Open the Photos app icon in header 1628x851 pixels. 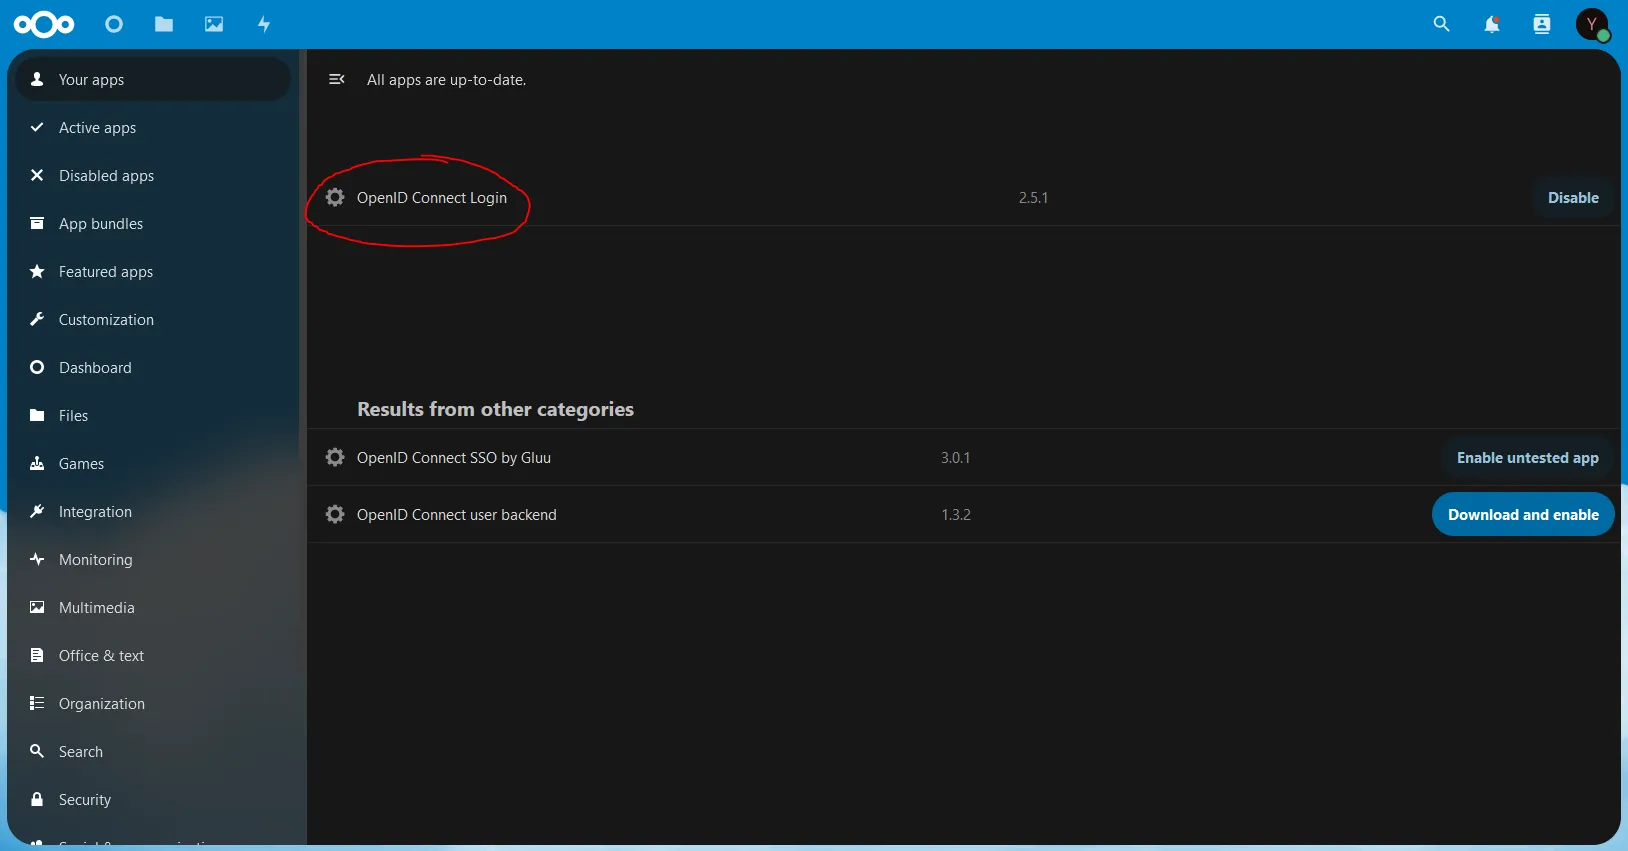(214, 24)
